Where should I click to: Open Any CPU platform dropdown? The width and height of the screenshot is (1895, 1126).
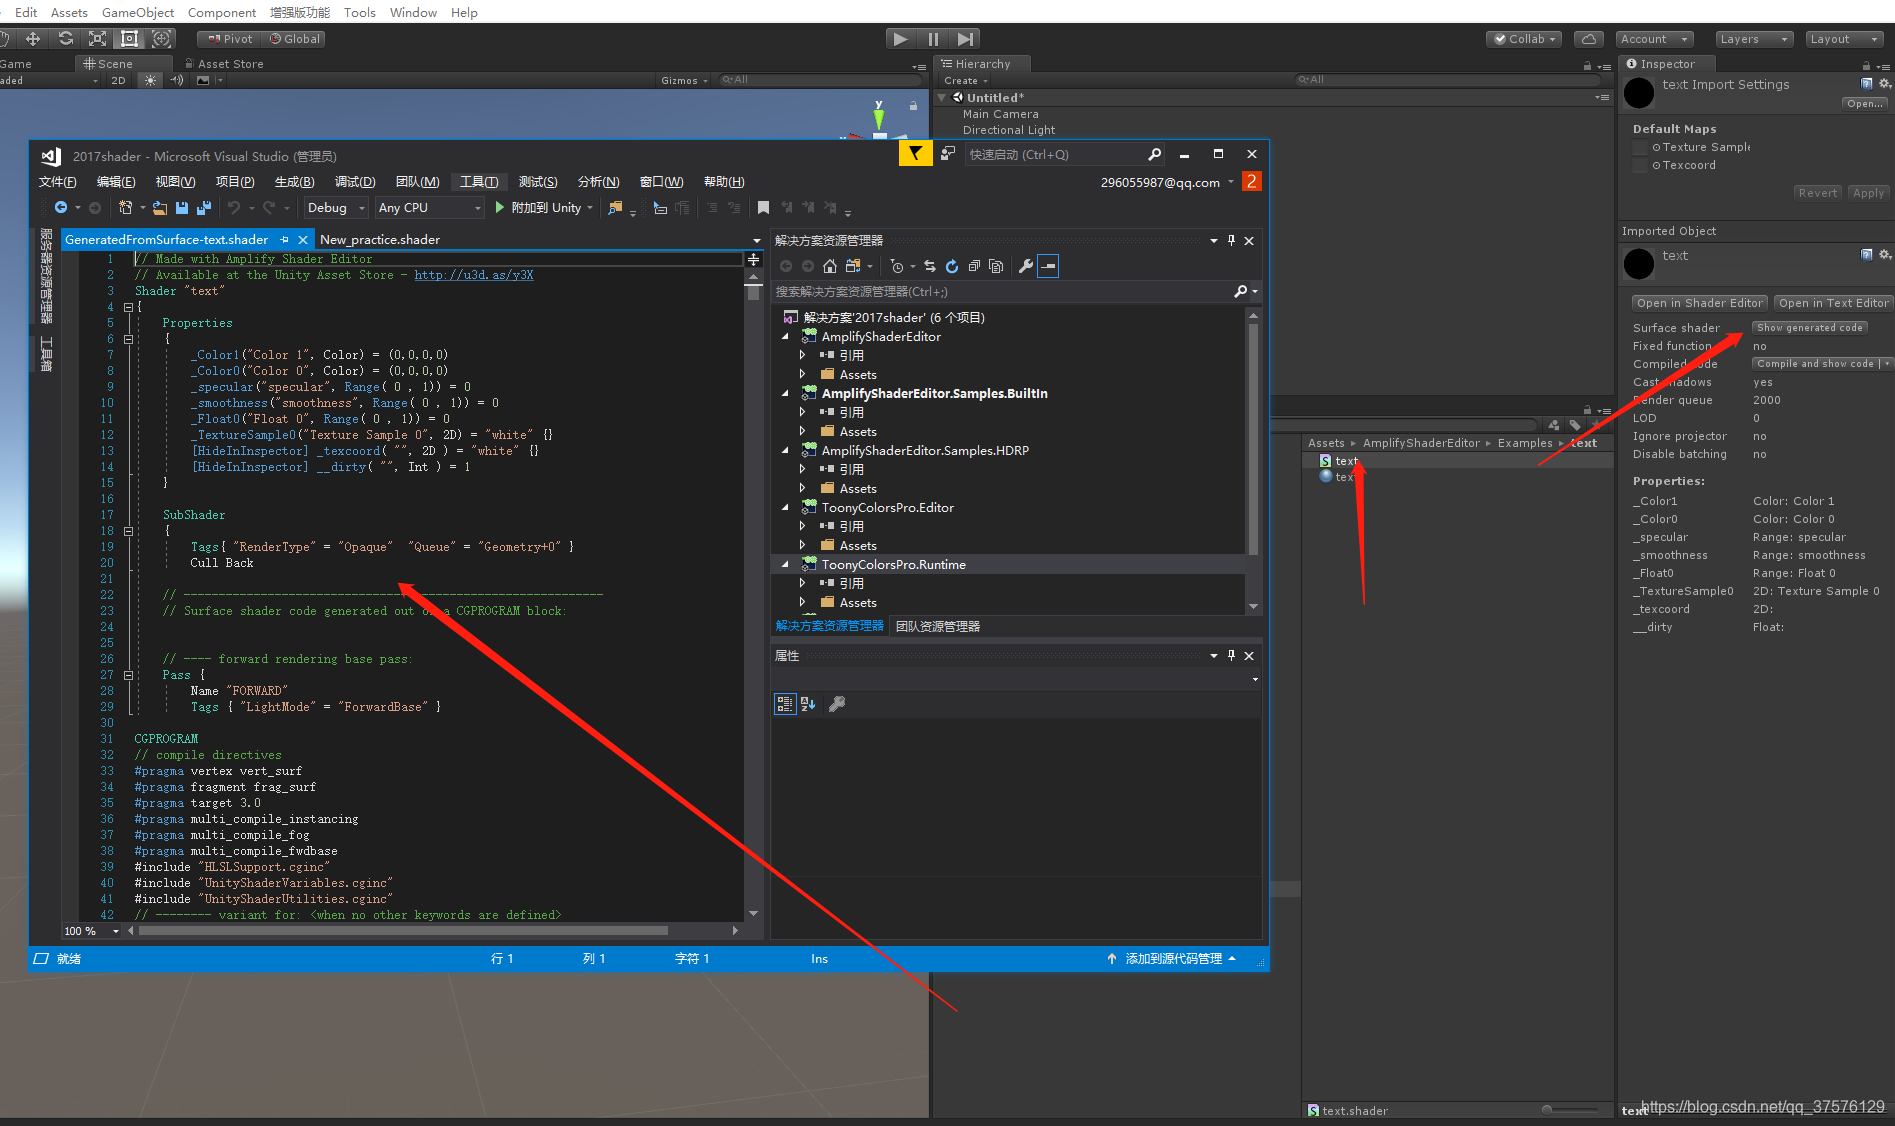click(429, 208)
